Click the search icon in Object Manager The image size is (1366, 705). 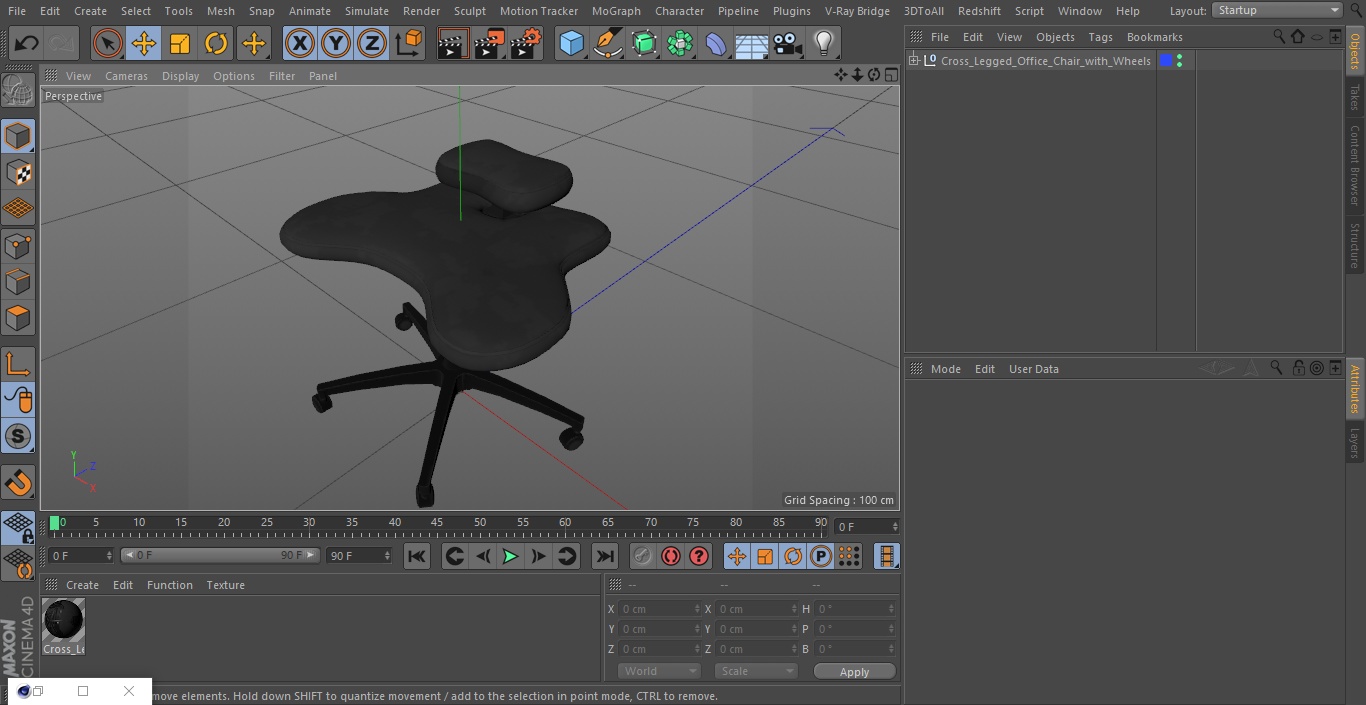1279,36
